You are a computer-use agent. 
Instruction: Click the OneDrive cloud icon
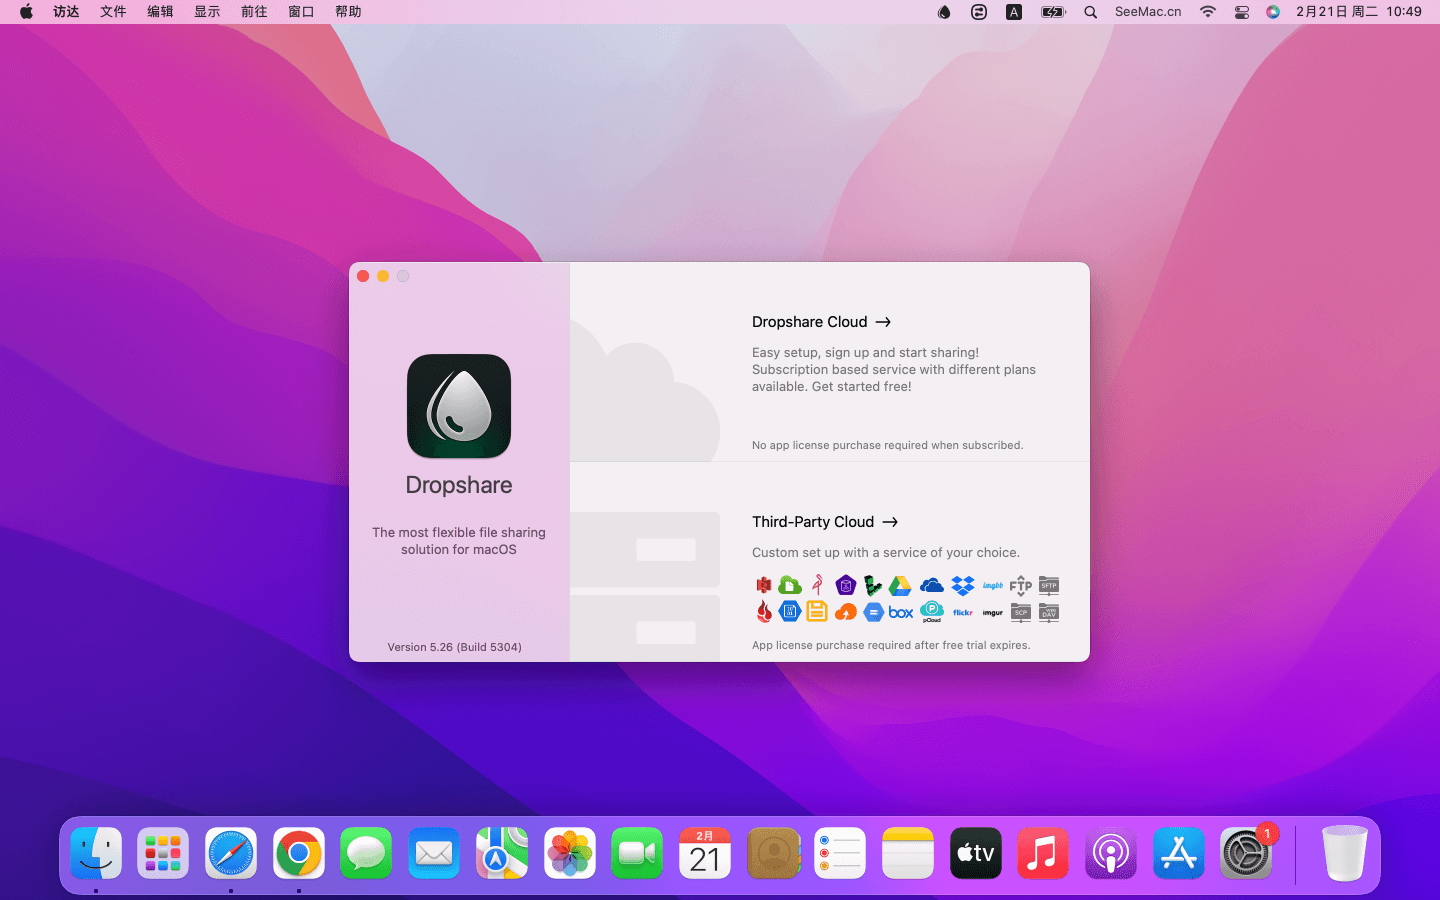point(931,586)
